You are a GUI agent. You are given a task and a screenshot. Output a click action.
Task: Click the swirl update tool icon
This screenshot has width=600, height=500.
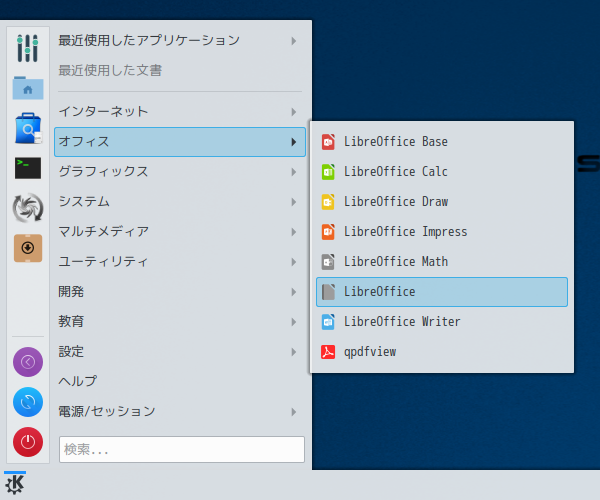[28, 208]
